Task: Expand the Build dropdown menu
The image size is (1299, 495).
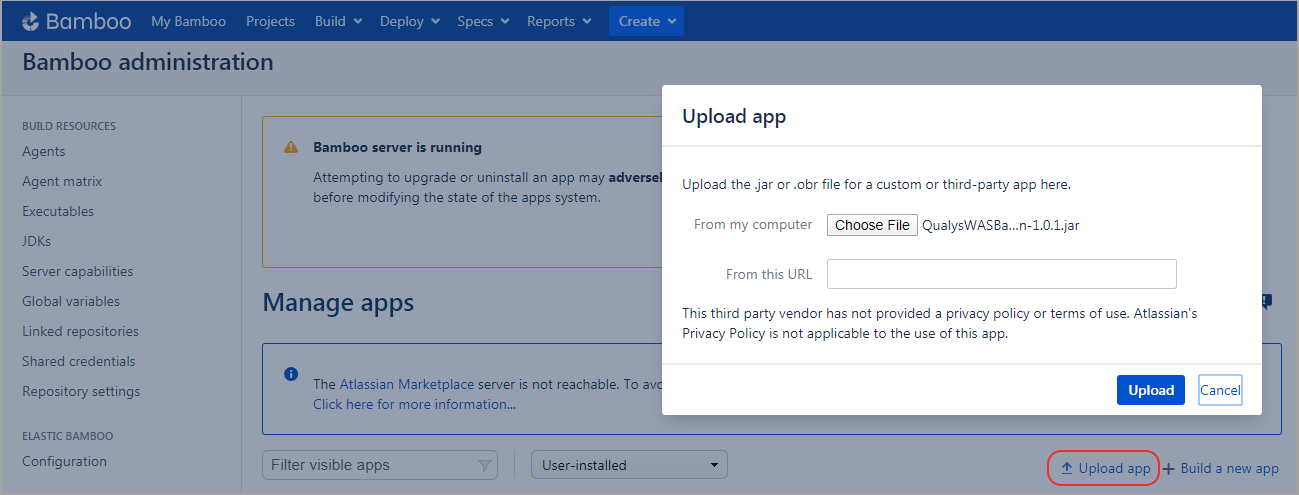Action: tap(338, 21)
